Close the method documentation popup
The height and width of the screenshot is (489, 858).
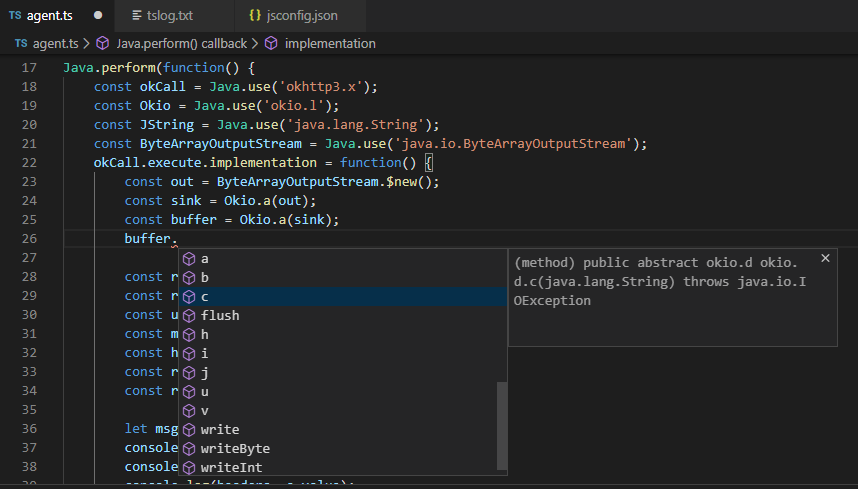pos(825,258)
